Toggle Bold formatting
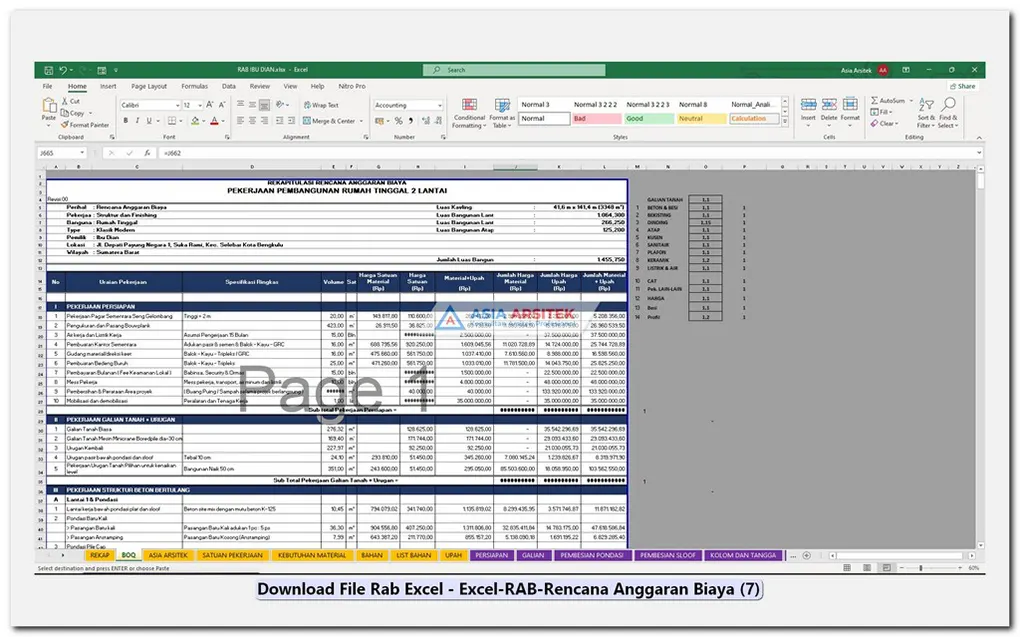The image size is (1020, 637). point(126,121)
